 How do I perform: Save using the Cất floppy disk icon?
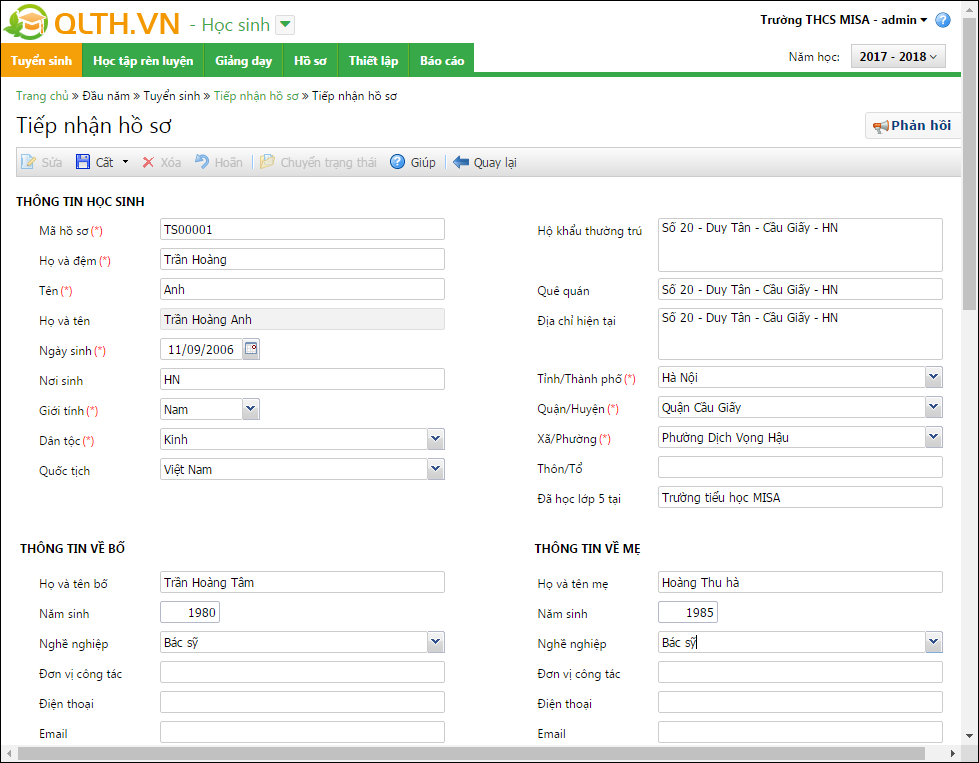coord(82,162)
